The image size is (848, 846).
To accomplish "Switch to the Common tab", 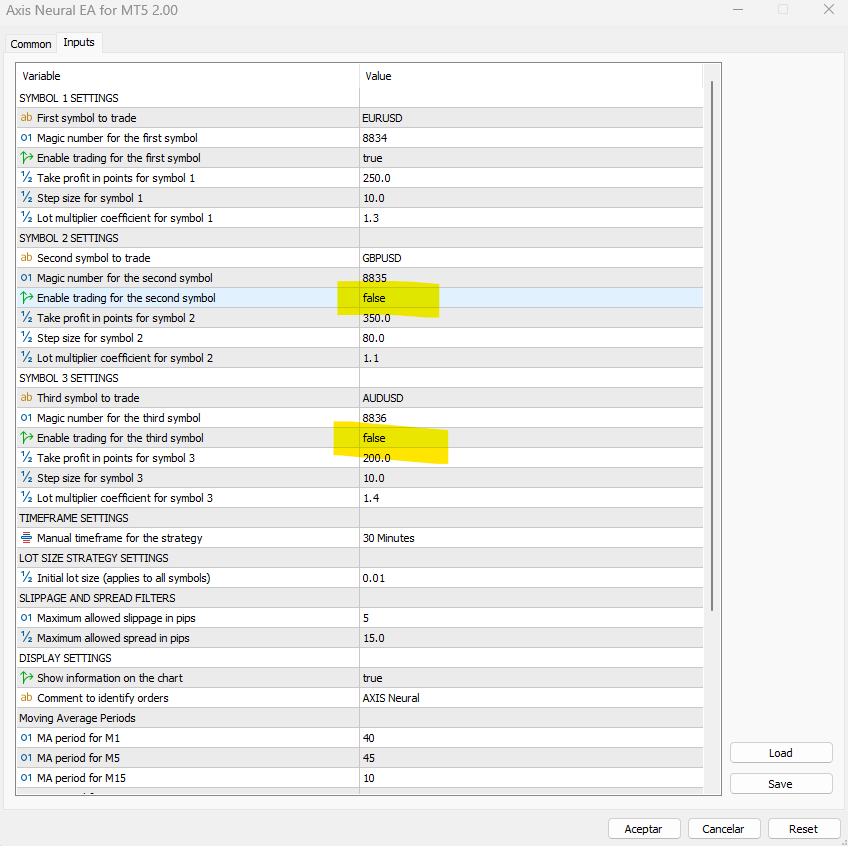I will point(31,44).
